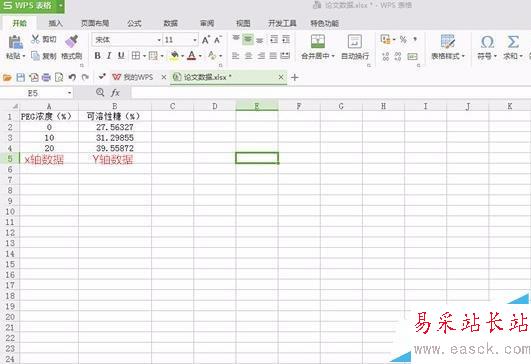Click the percent style icon

pos(403,40)
